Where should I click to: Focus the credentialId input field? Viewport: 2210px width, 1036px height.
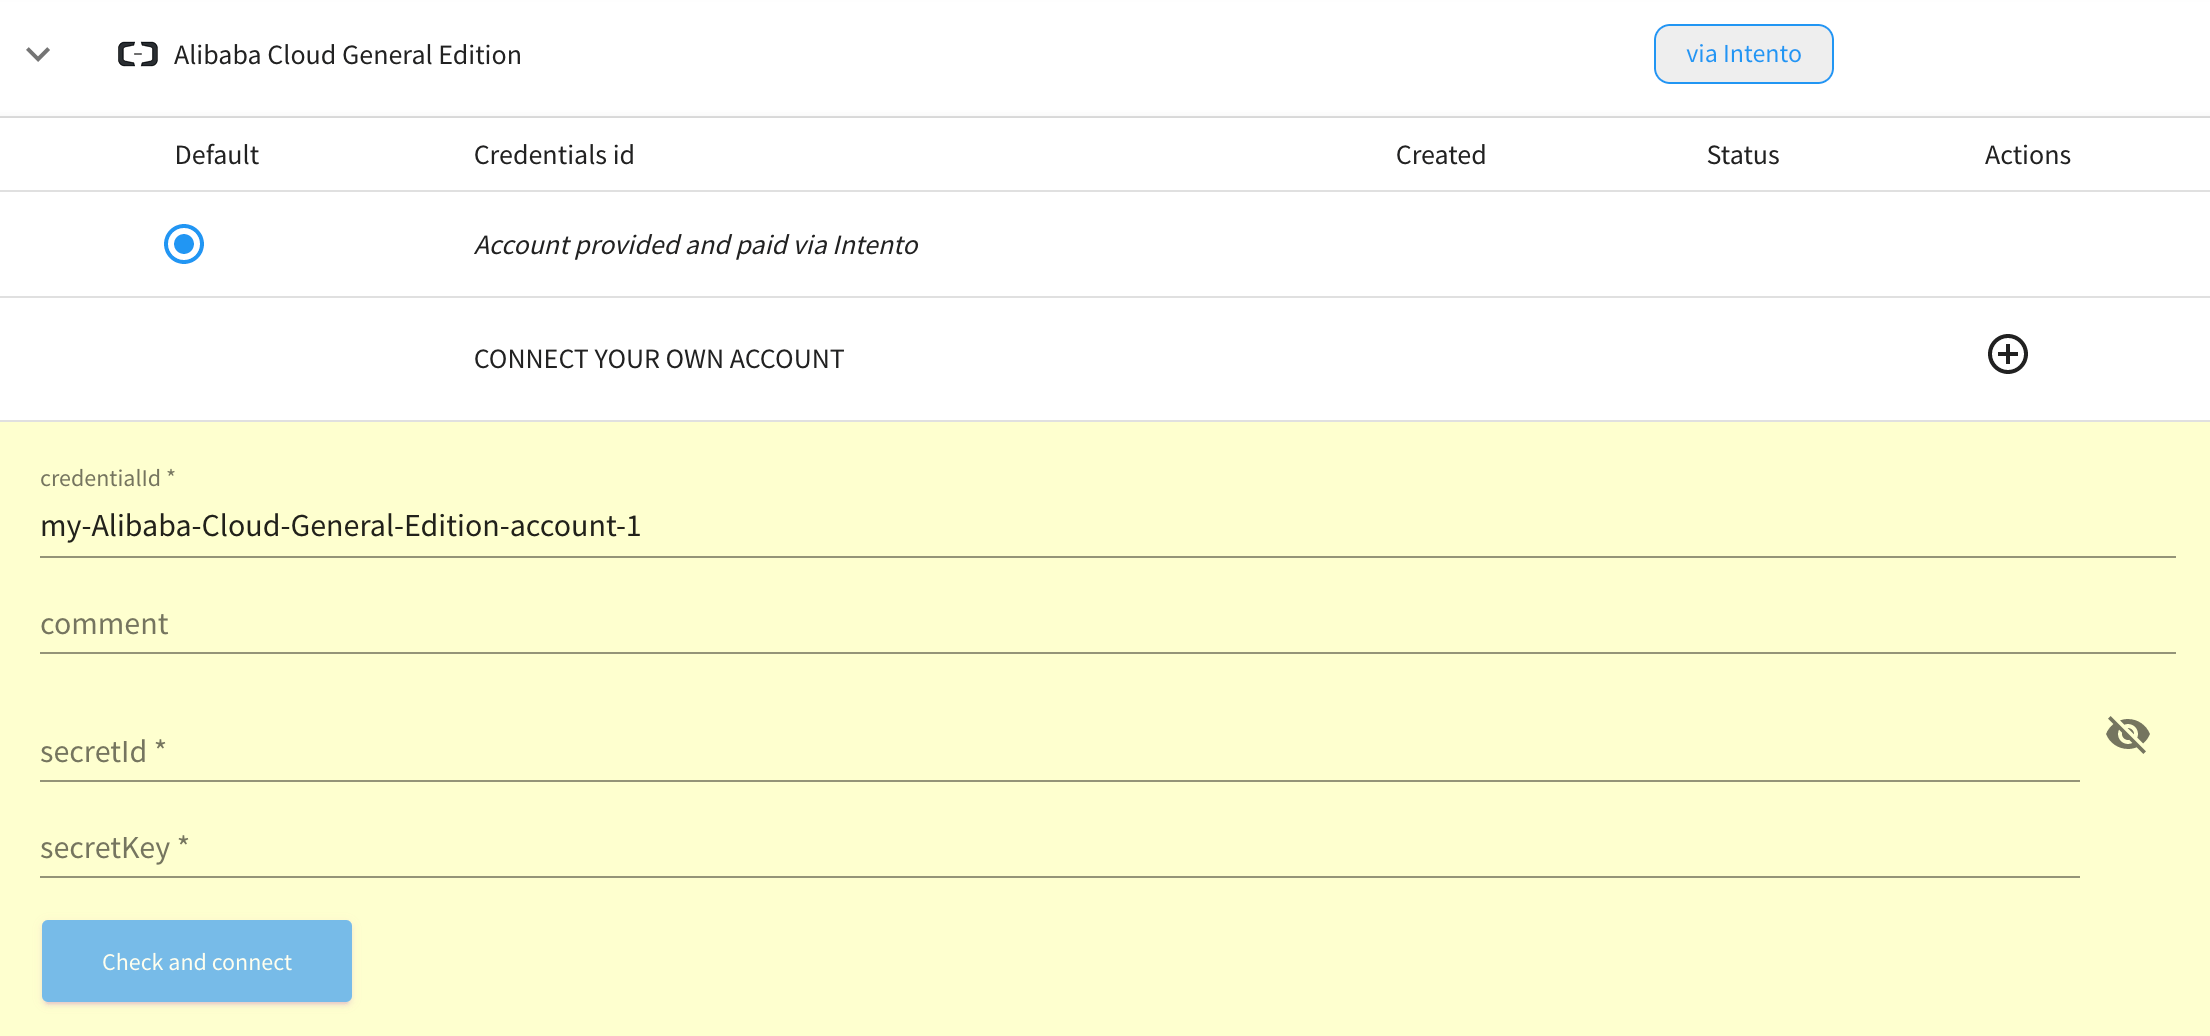tap(1107, 526)
